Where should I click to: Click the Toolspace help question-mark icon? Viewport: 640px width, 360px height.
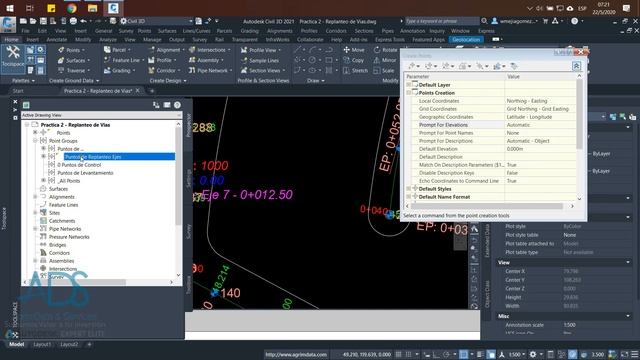[x=177, y=105]
